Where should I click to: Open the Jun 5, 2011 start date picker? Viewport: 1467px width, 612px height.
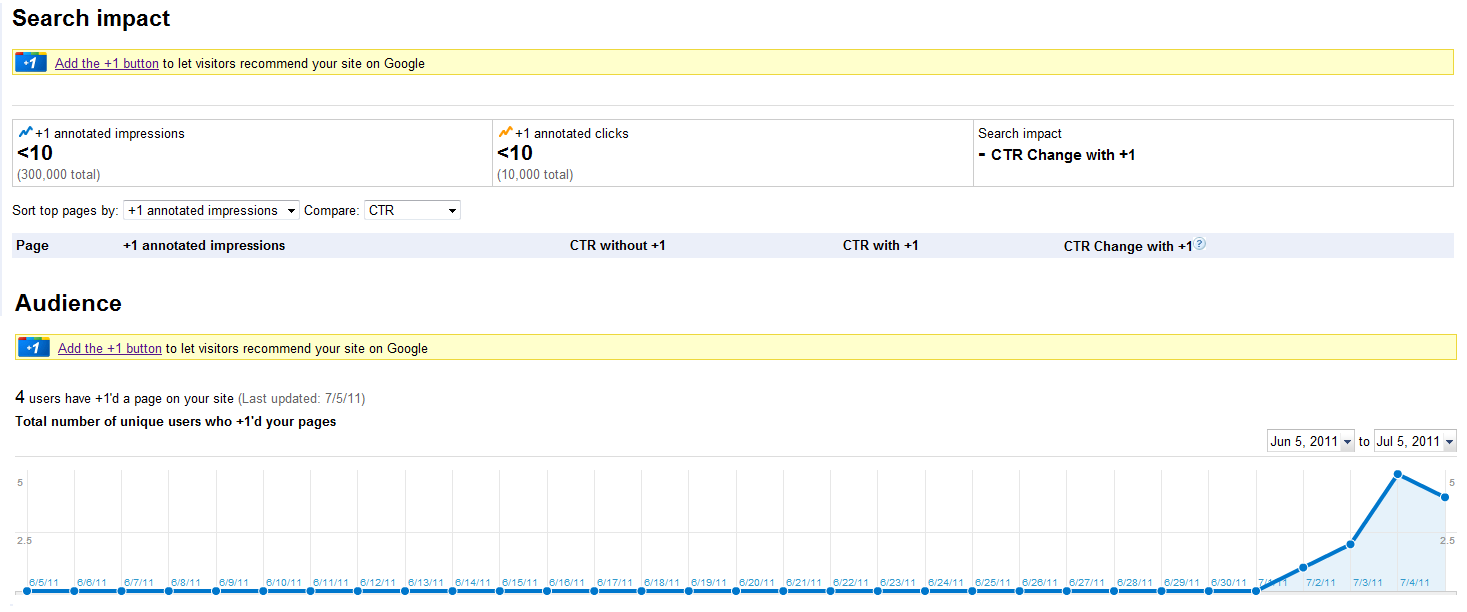pos(1310,441)
